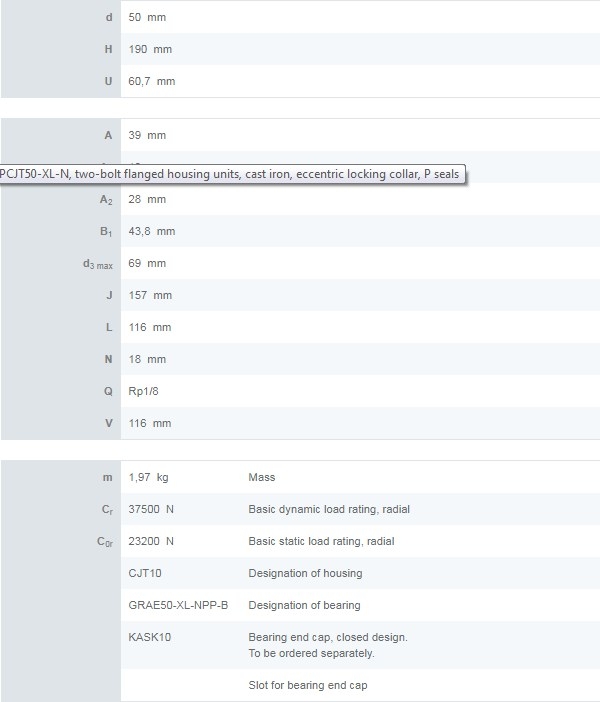Image resolution: width=600 pixels, height=702 pixels.
Task: Select end cap designation KASK10
Action: pyautogui.click(x=150, y=638)
